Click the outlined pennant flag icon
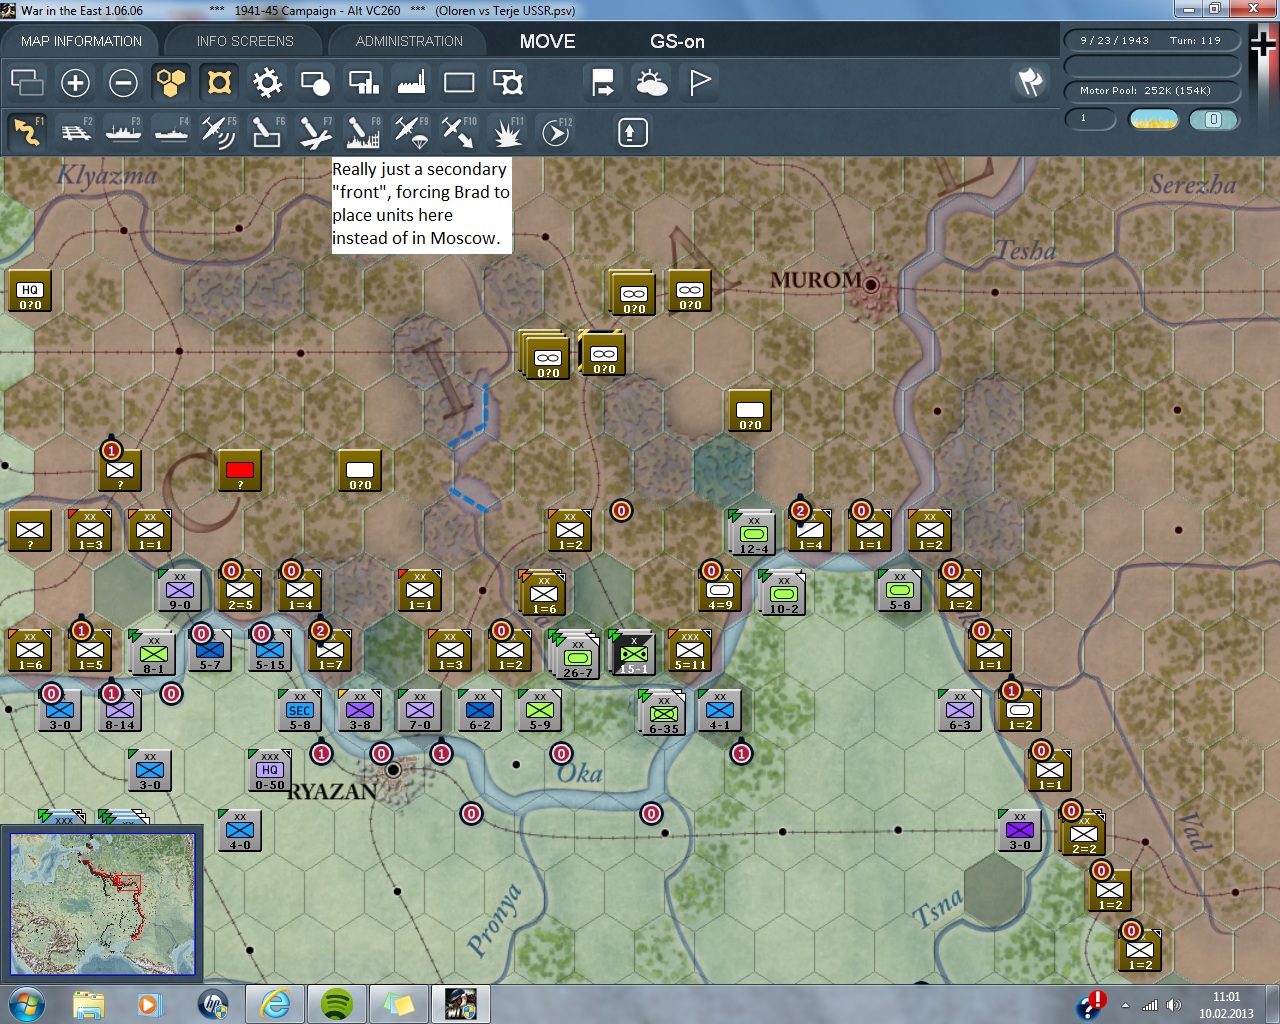Image resolution: width=1280 pixels, height=1024 pixels. pyautogui.click(x=700, y=82)
